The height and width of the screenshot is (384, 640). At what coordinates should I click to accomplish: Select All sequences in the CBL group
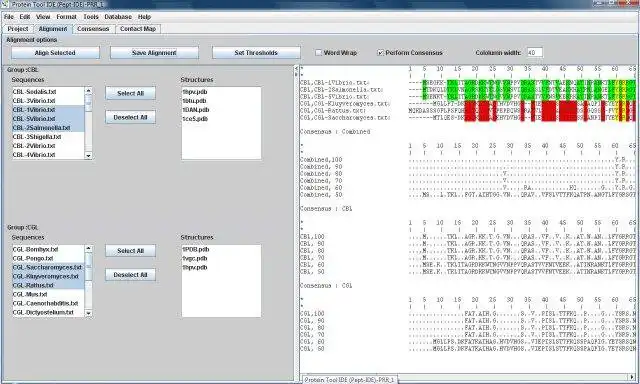[131, 93]
